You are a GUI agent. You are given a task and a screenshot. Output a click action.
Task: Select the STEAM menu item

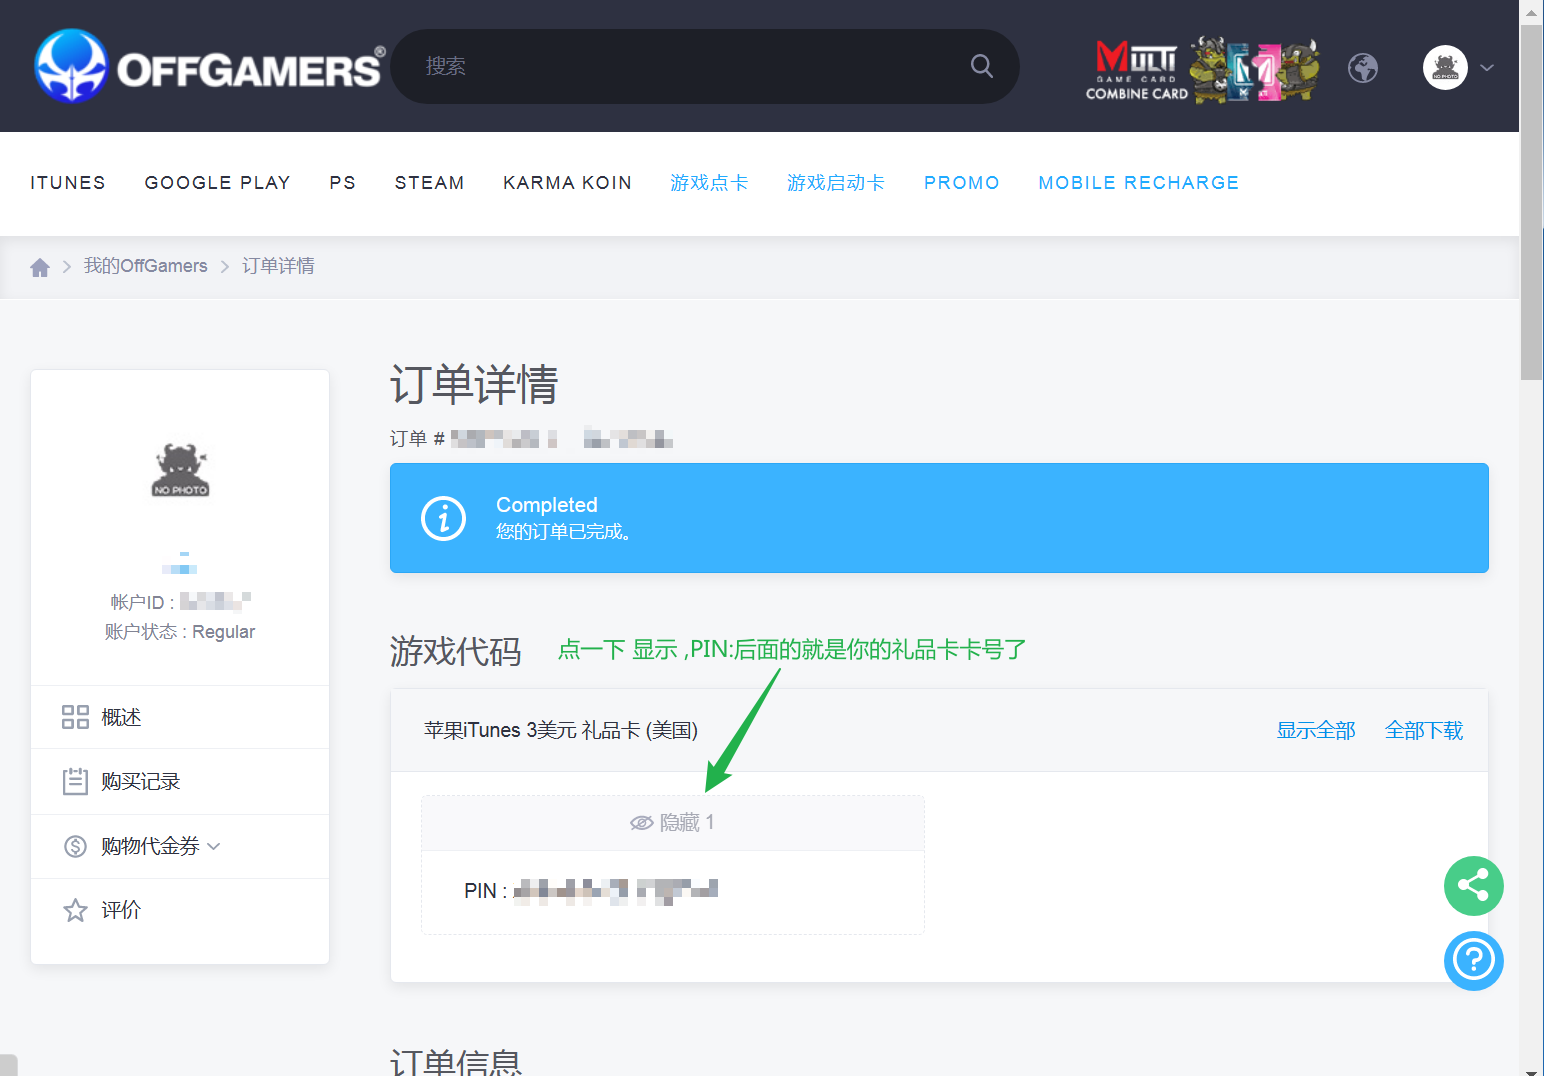click(x=429, y=183)
